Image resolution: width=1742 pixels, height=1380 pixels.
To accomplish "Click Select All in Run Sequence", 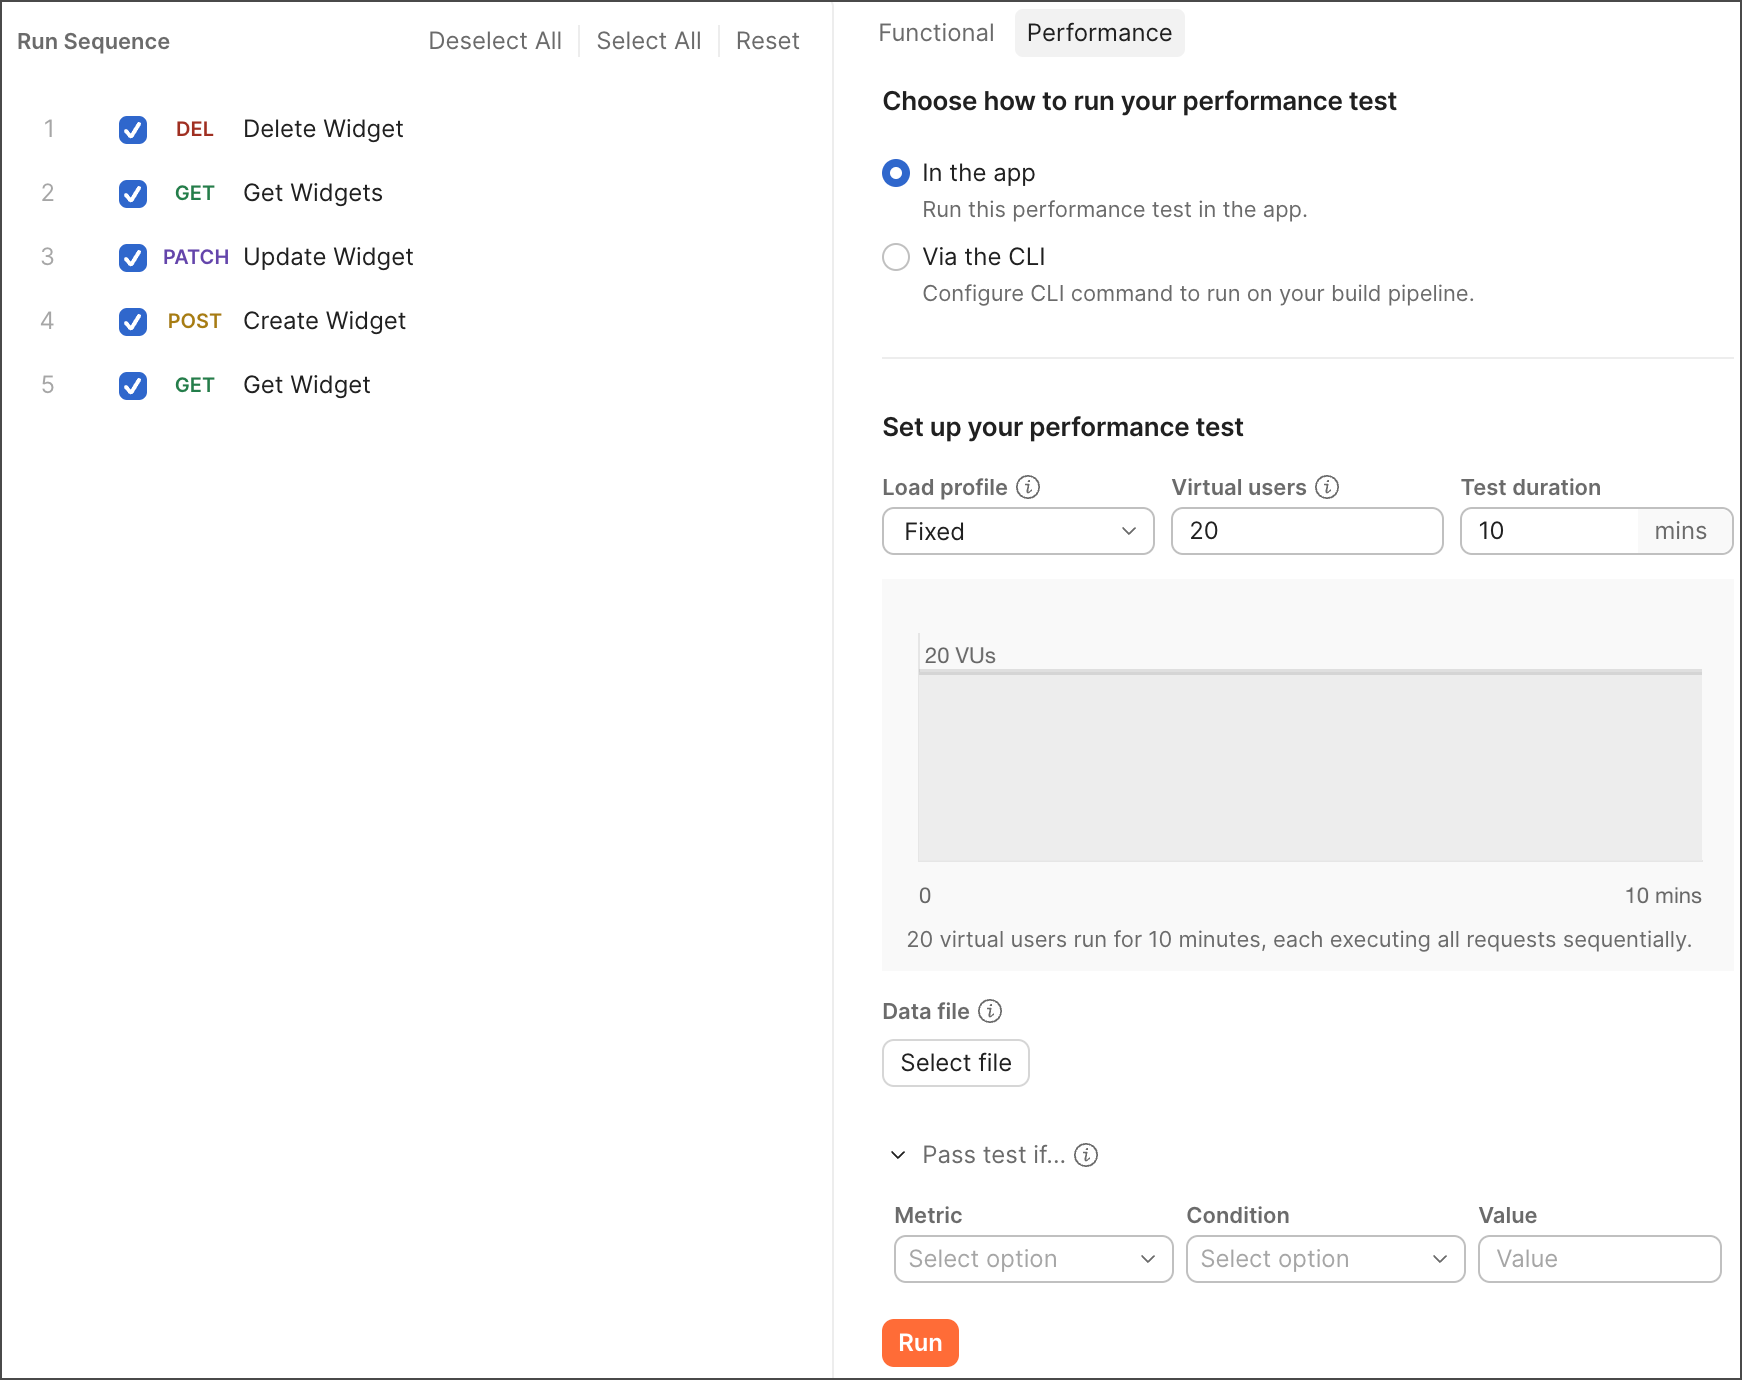I will tap(648, 40).
